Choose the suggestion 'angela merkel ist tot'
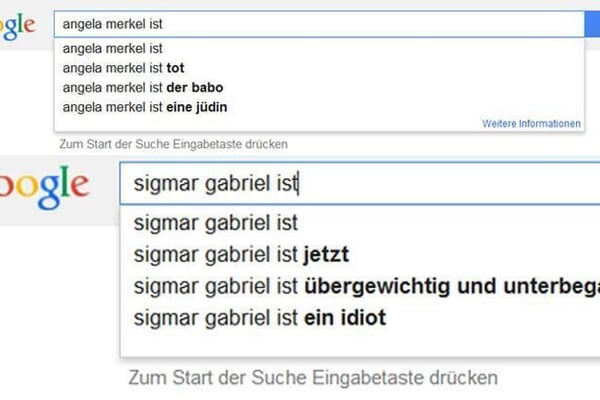The image size is (600, 400). click(x=124, y=68)
